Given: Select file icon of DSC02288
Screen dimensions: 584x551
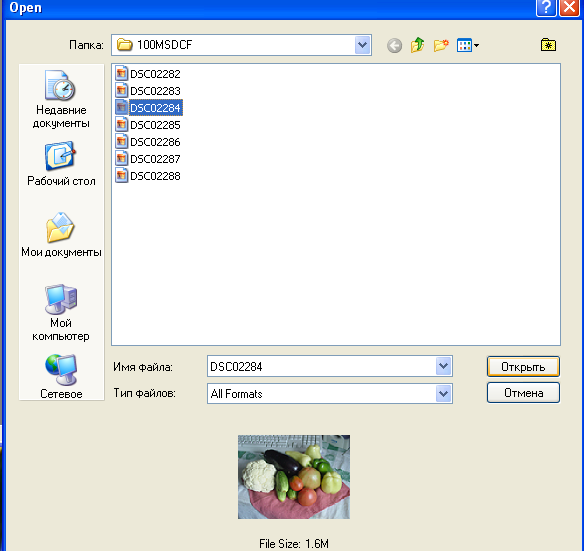Looking at the screenshot, I should (x=121, y=175).
